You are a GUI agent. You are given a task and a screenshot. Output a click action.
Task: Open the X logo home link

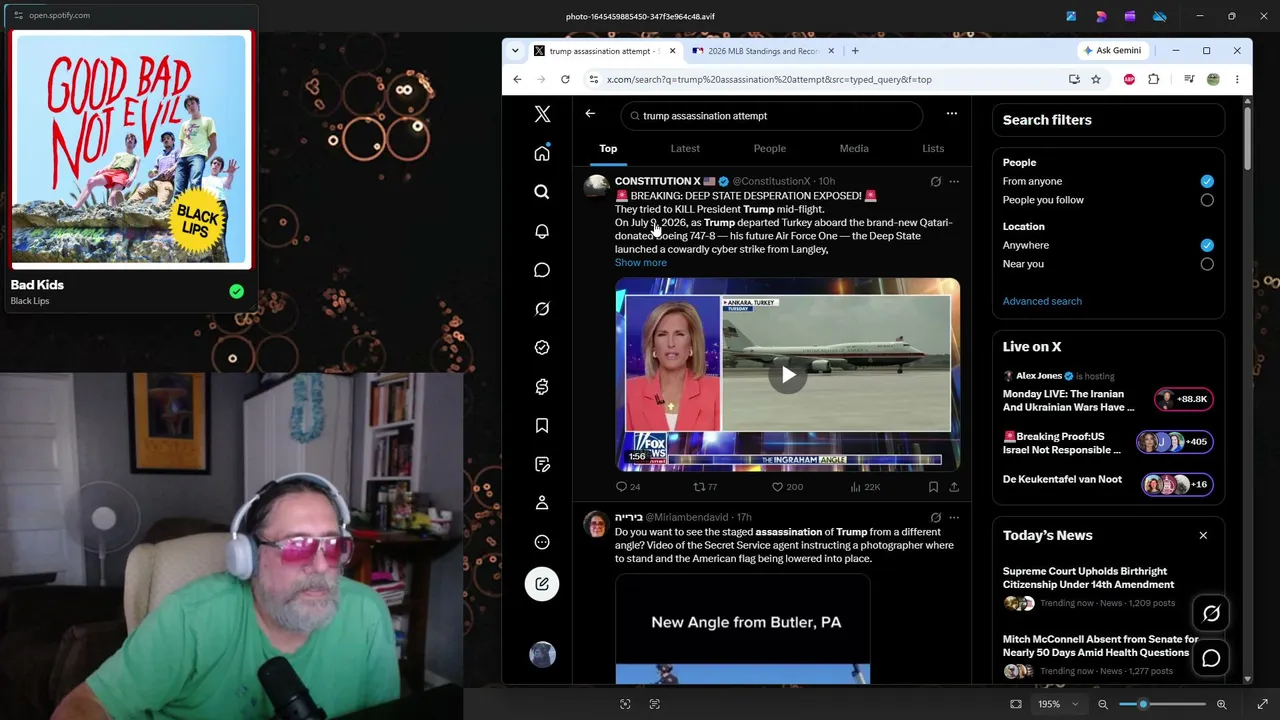[x=542, y=115]
